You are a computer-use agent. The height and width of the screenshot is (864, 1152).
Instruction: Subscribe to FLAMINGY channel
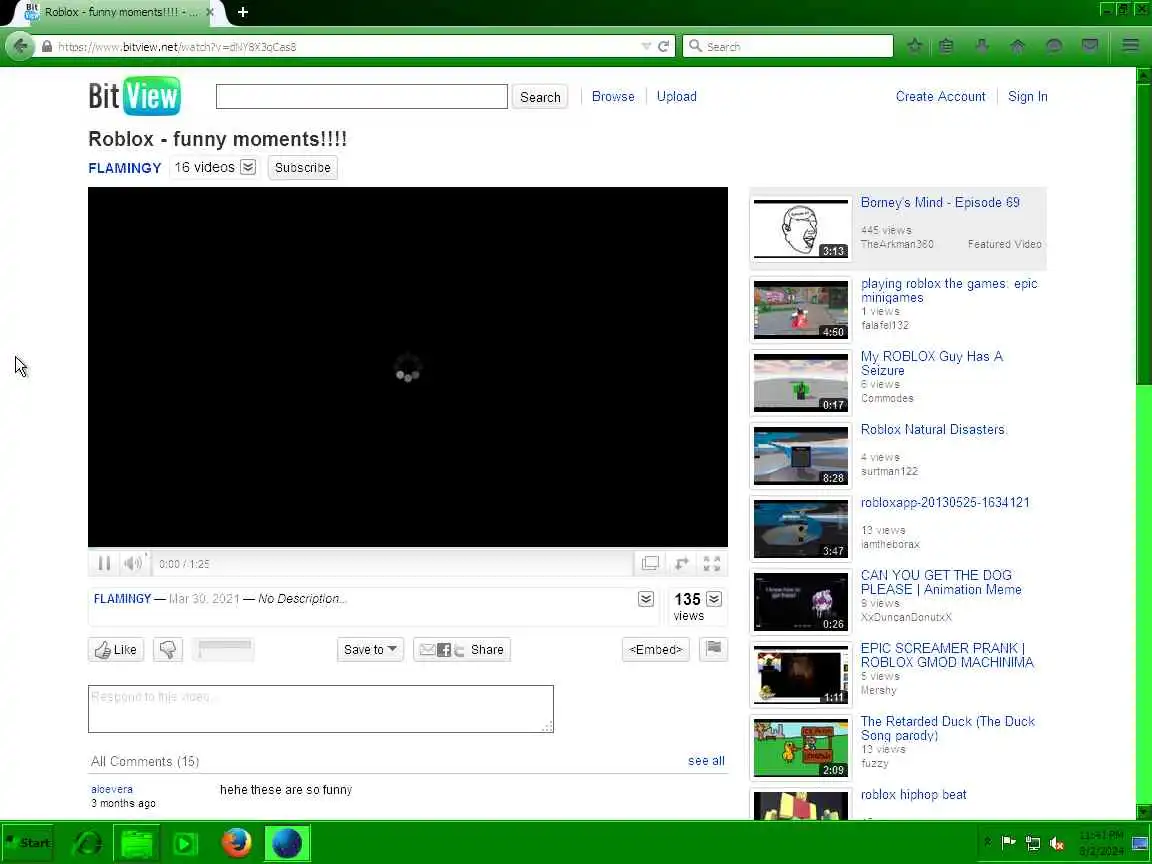click(303, 168)
